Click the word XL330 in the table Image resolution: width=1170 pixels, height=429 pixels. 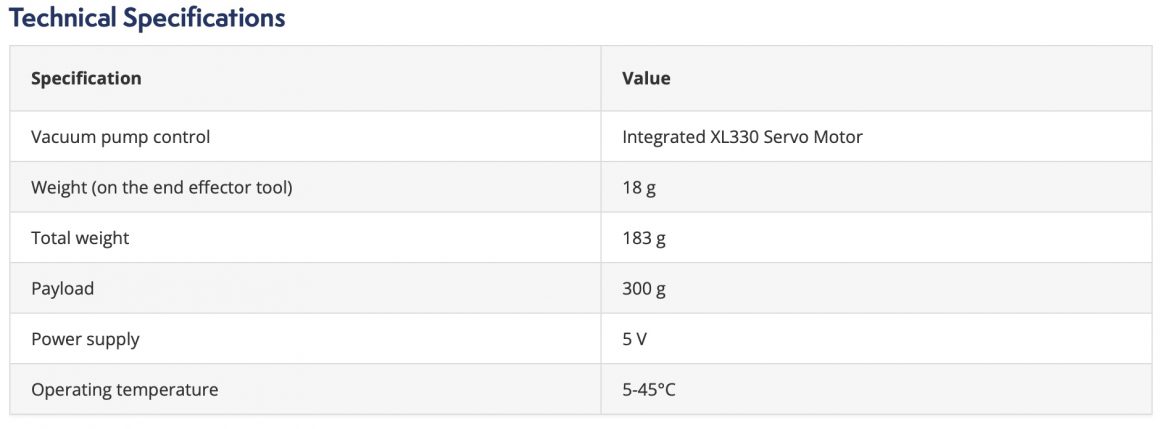pos(734,137)
